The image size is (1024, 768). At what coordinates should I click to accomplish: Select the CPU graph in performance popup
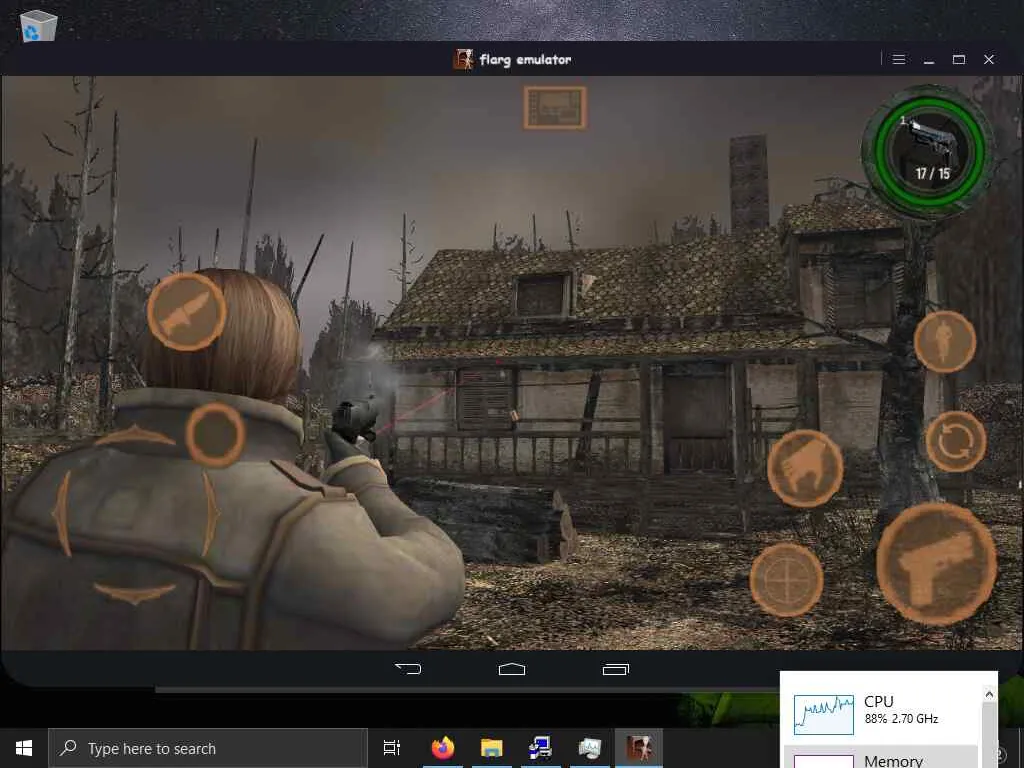[x=824, y=714]
